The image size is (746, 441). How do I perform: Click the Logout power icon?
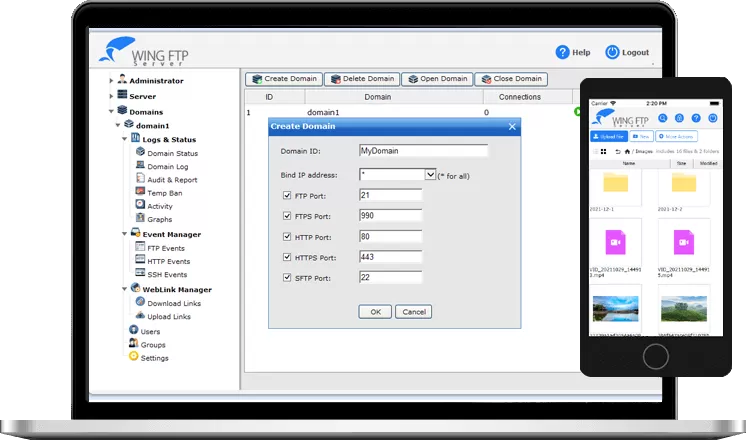click(612, 52)
